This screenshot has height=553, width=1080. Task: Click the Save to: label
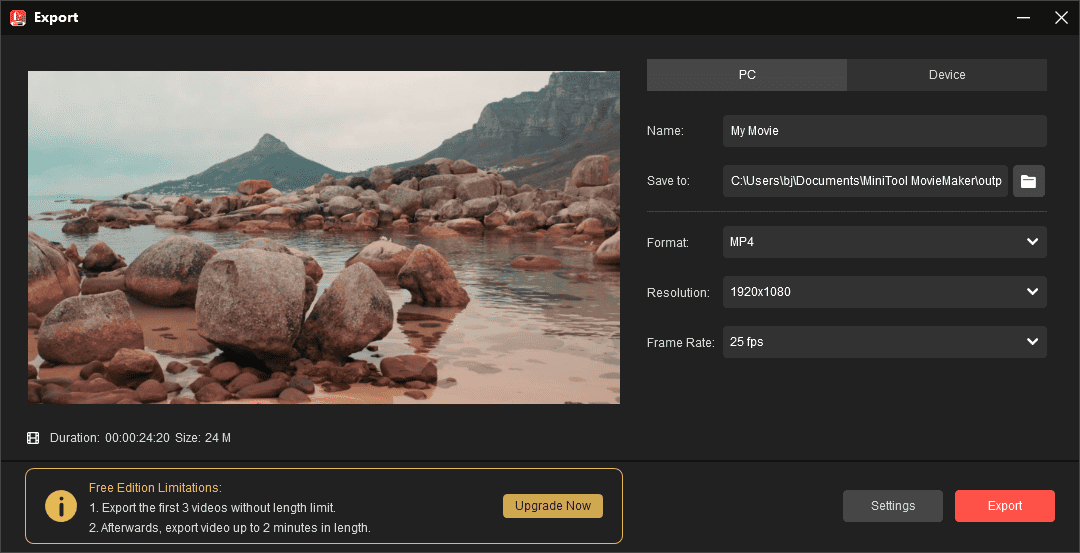(668, 181)
